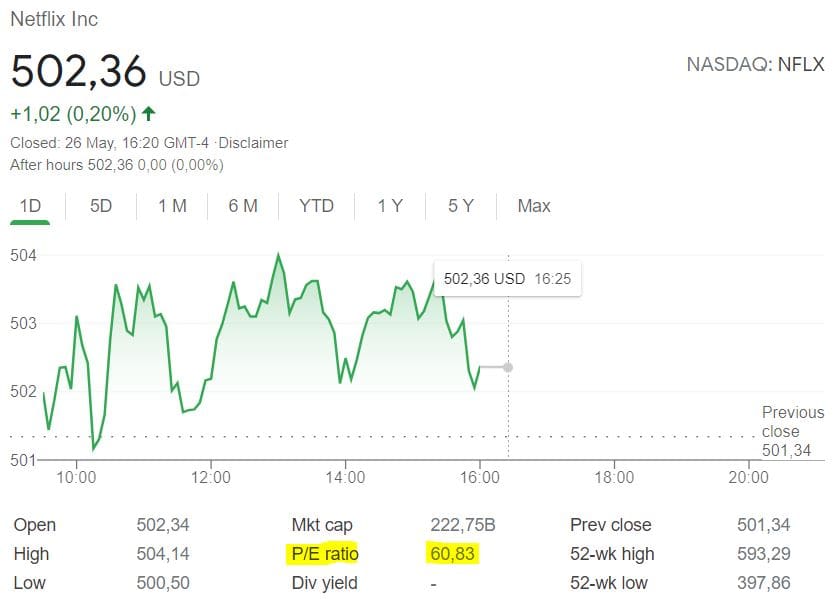The width and height of the screenshot is (836, 599).
Task: Click the highlighted P/E ratio label
Action: [325, 554]
